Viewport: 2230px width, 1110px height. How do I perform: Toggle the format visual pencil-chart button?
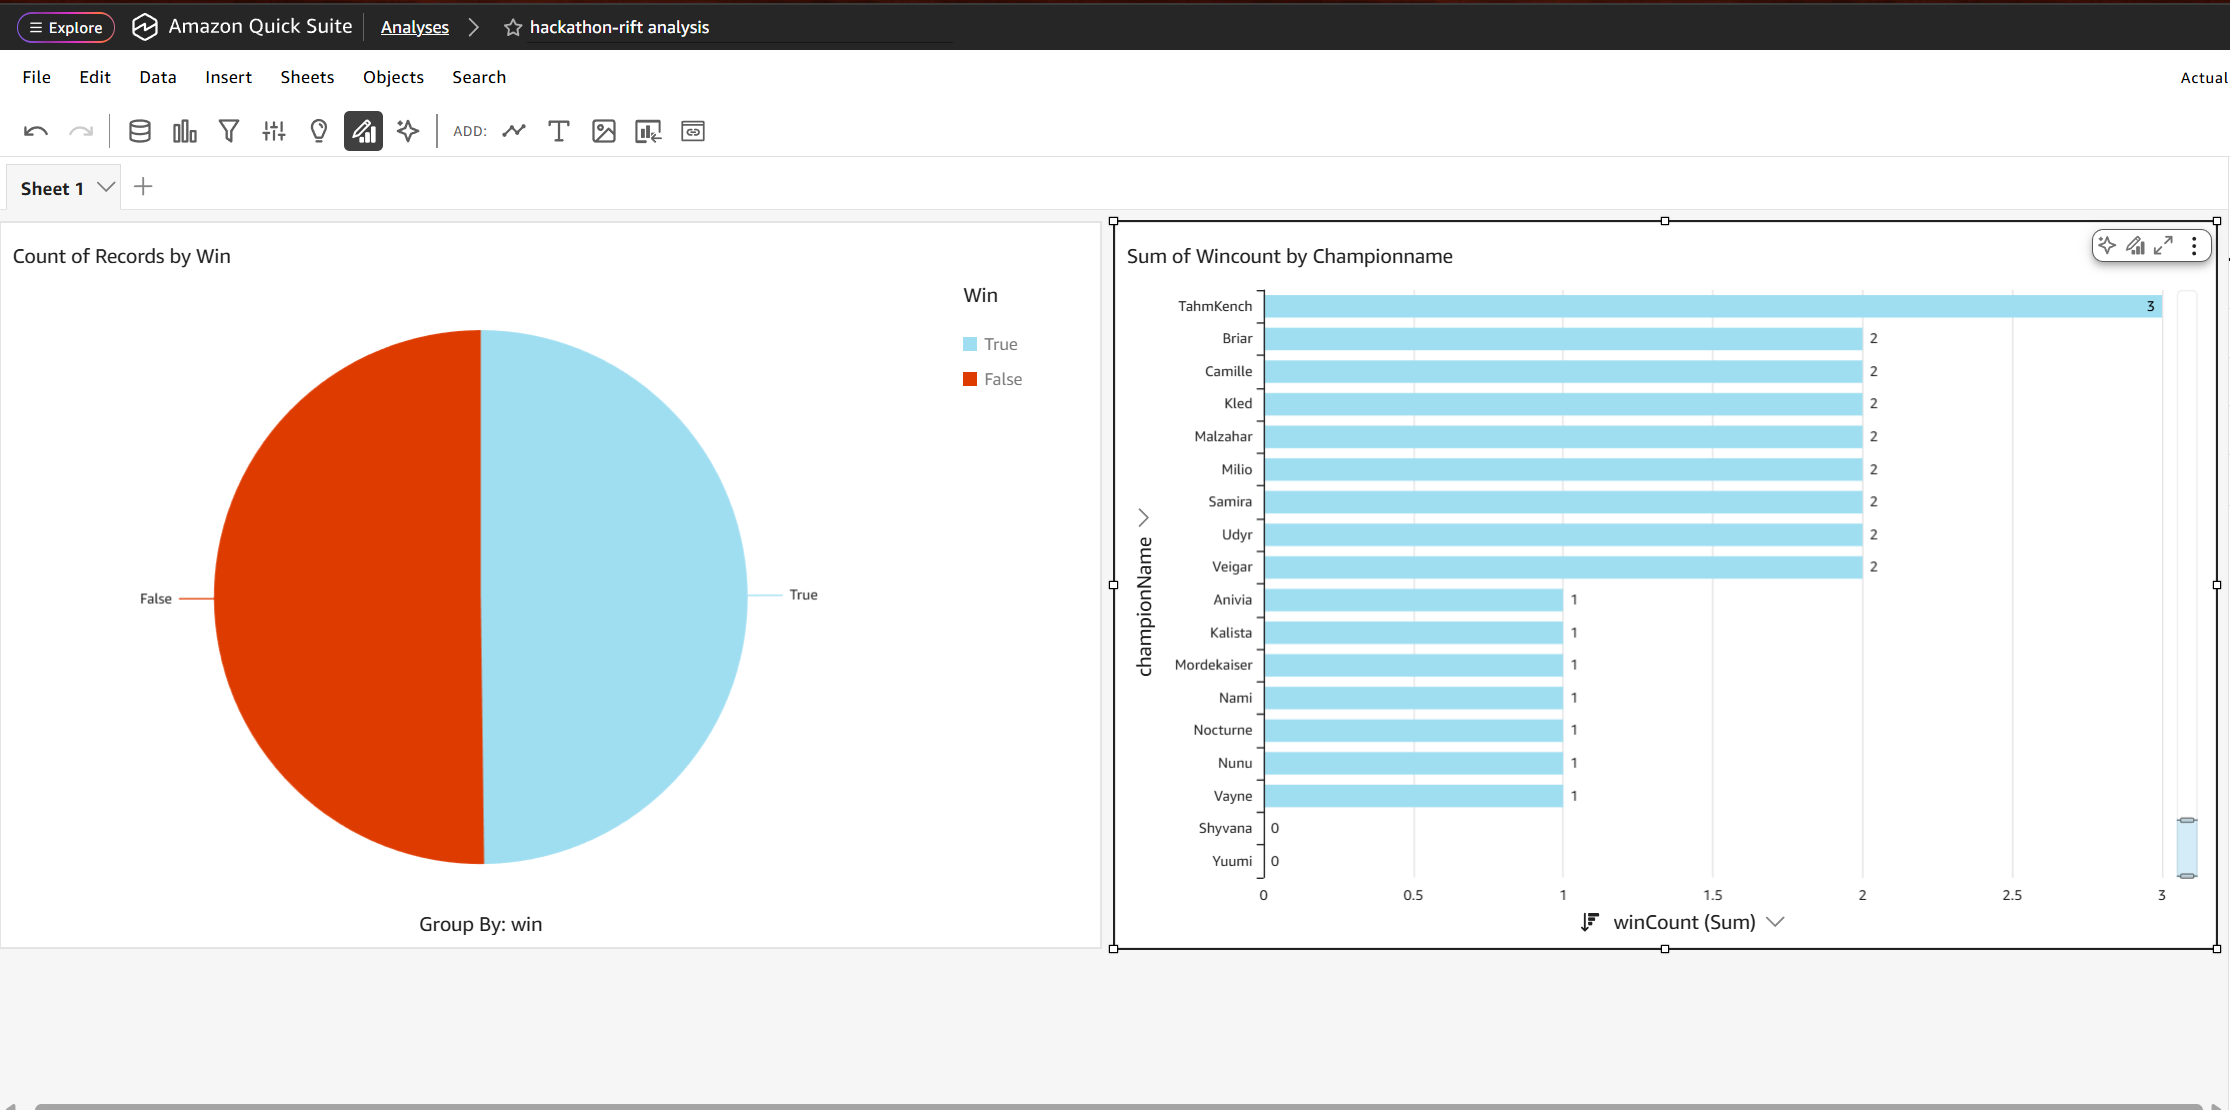pyautogui.click(x=363, y=131)
